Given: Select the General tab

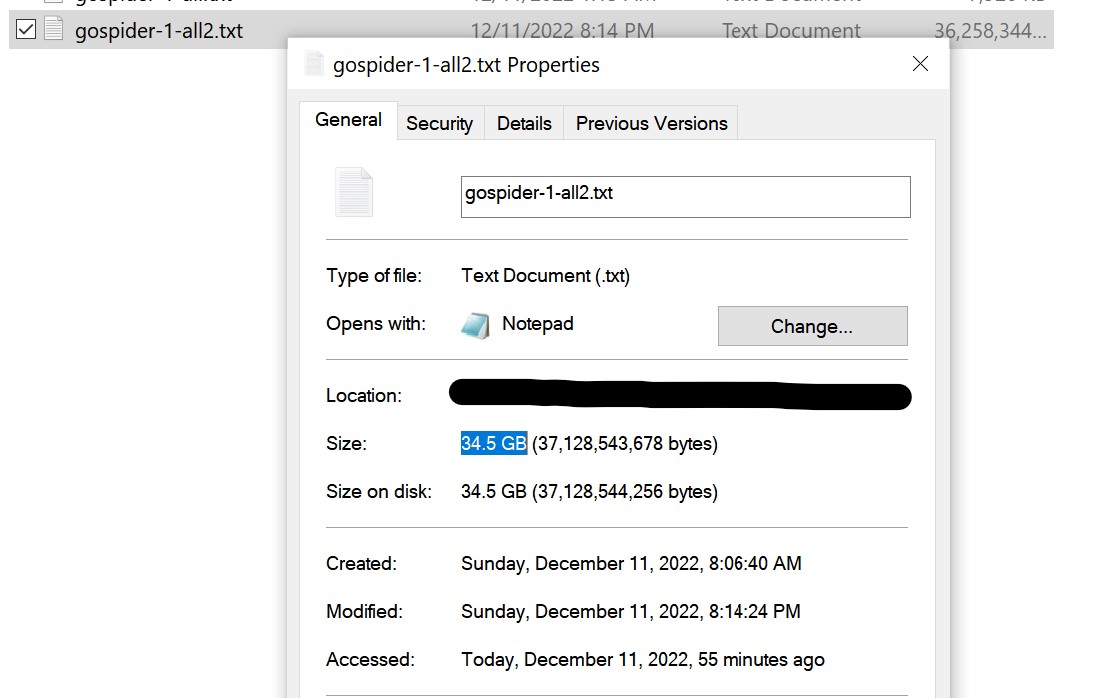Looking at the screenshot, I should coord(348,119).
